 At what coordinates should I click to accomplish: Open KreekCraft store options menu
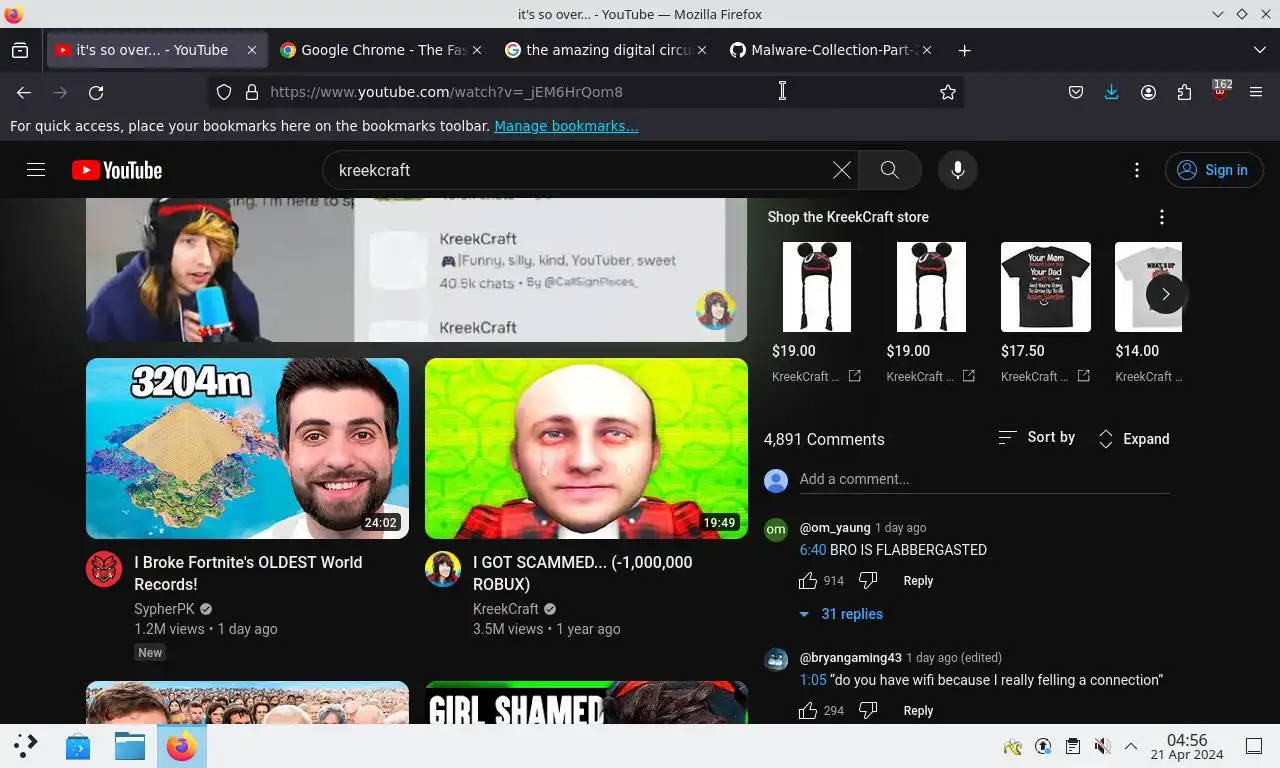coord(1161,217)
